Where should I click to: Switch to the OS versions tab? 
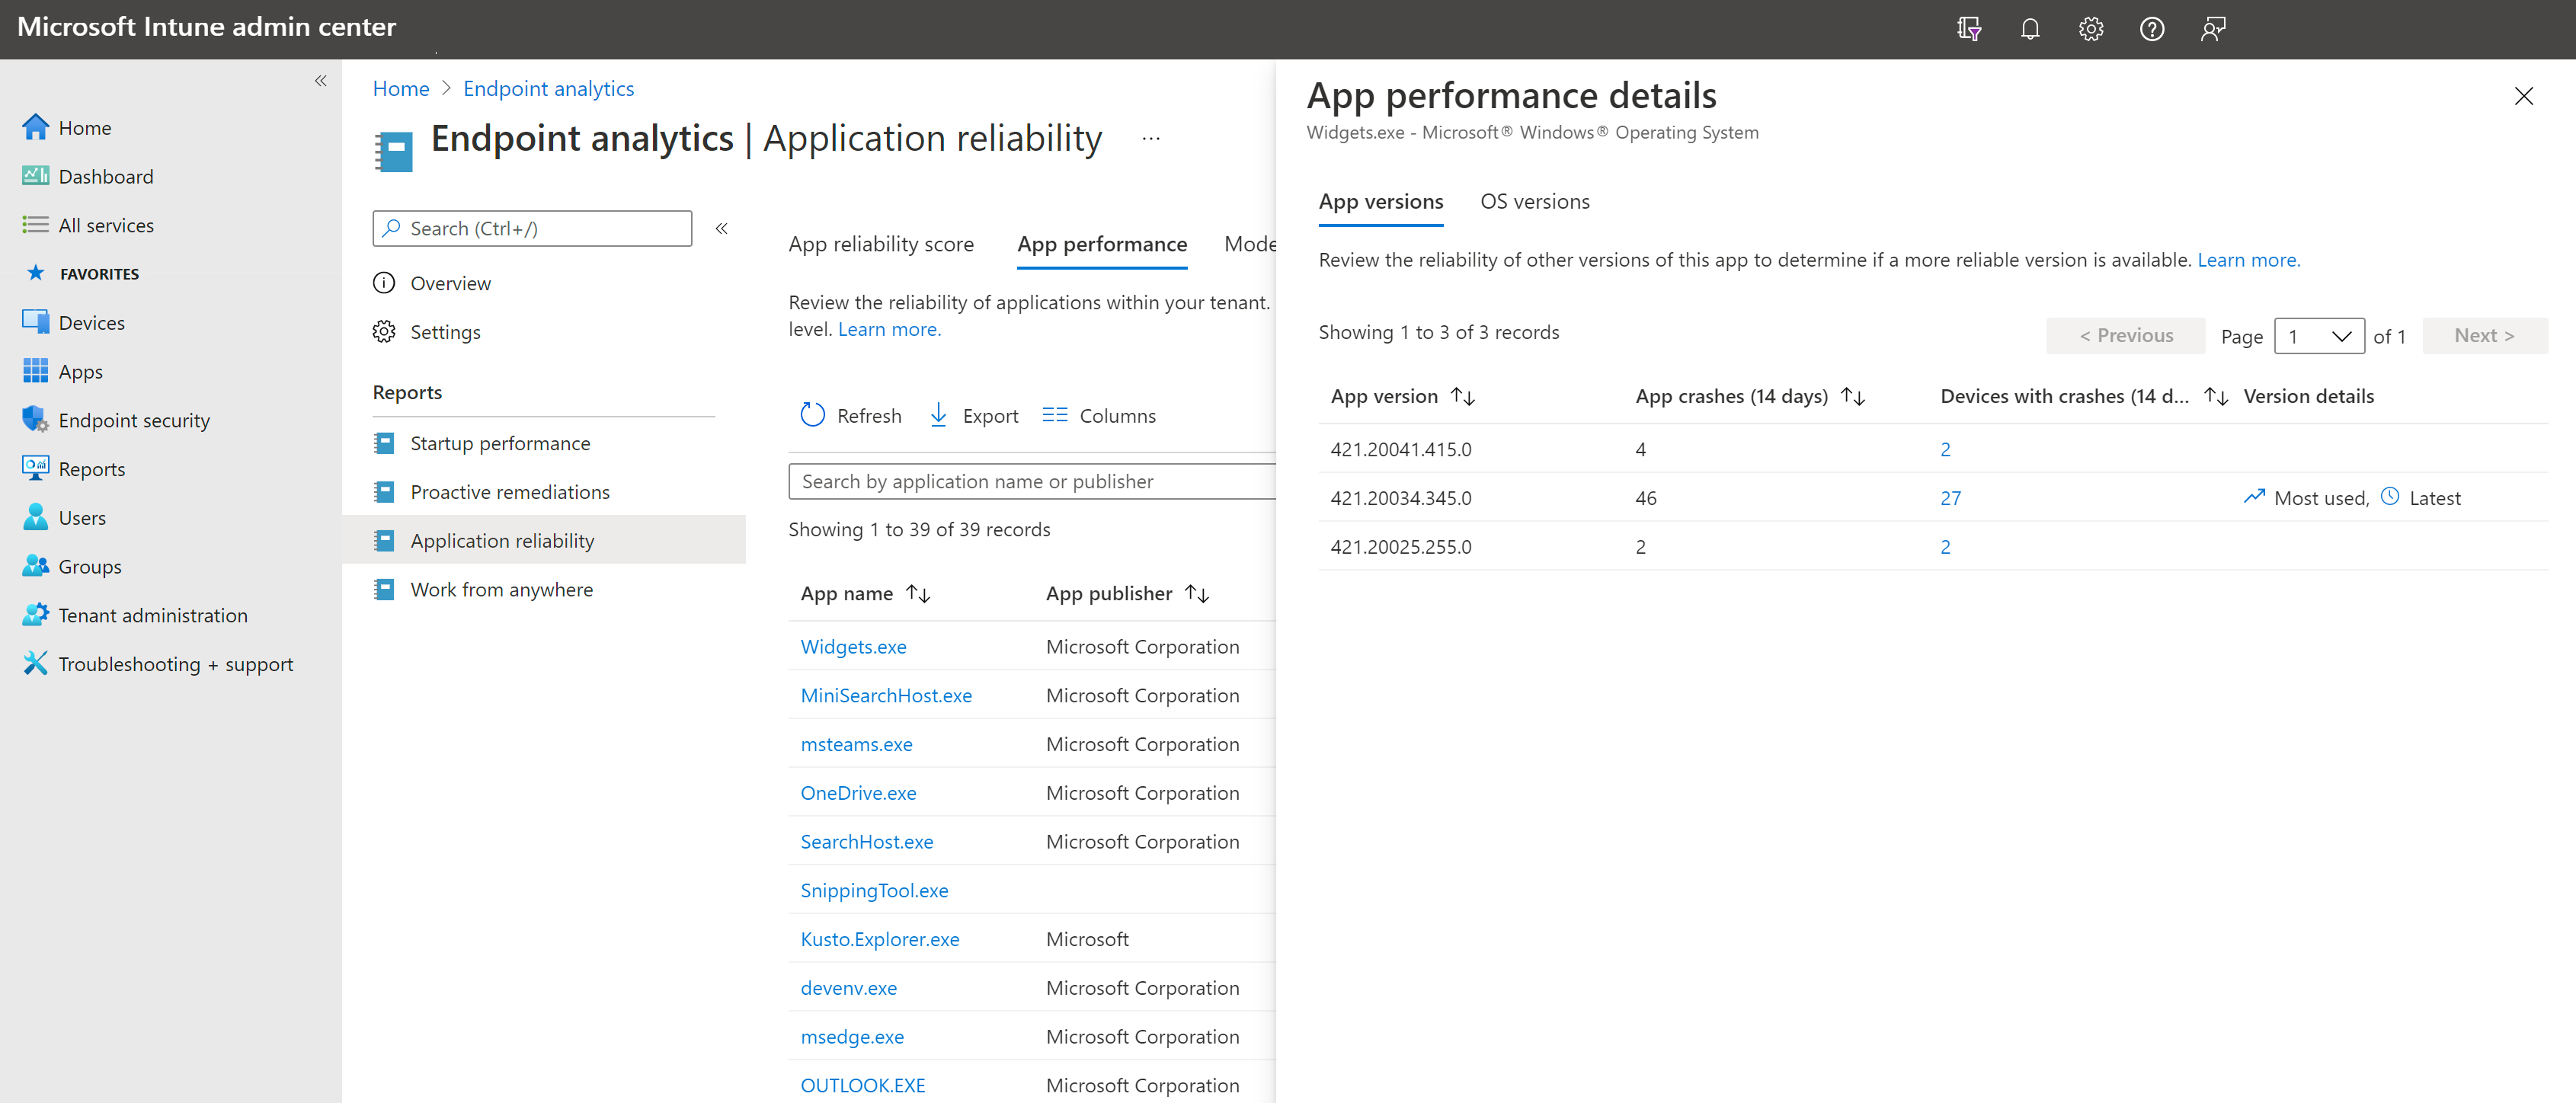pyautogui.click(x=1534, y=202)
